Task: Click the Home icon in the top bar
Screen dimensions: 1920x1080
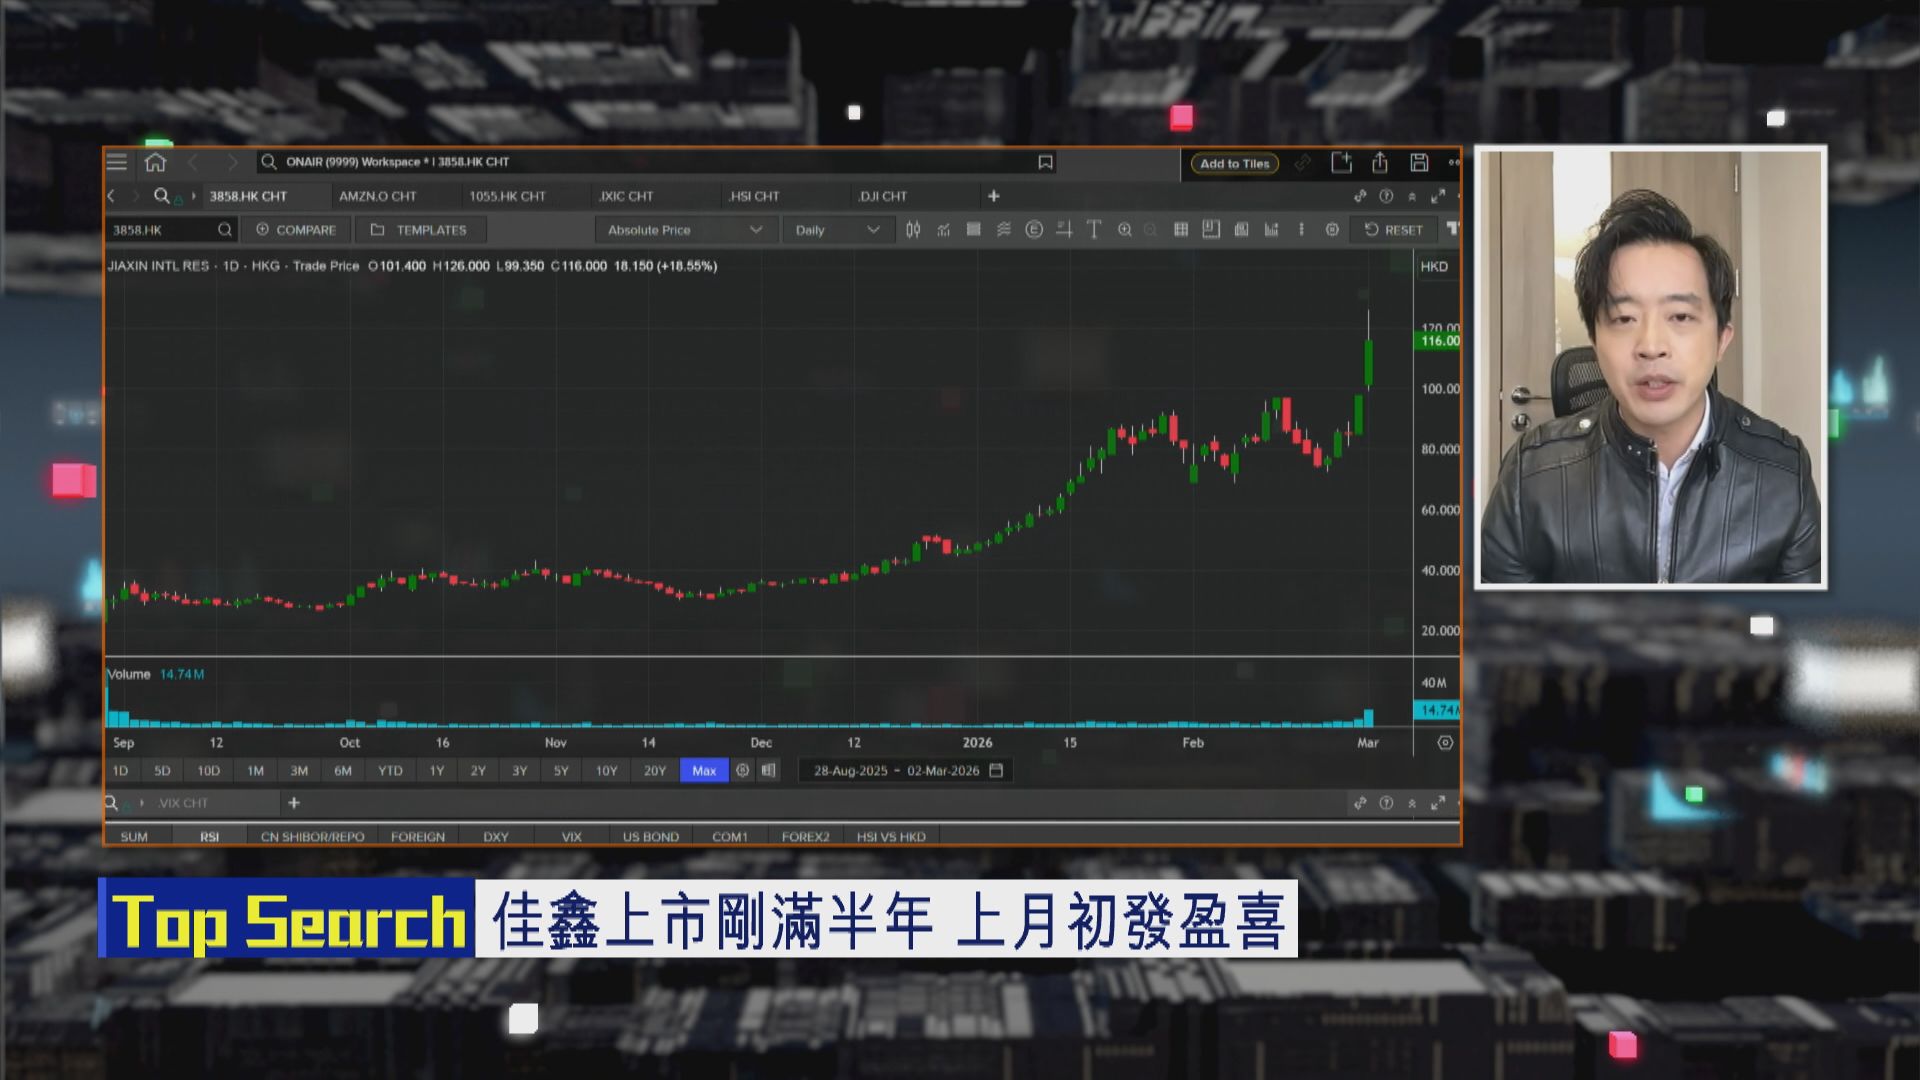Action: tap(156, 161)
